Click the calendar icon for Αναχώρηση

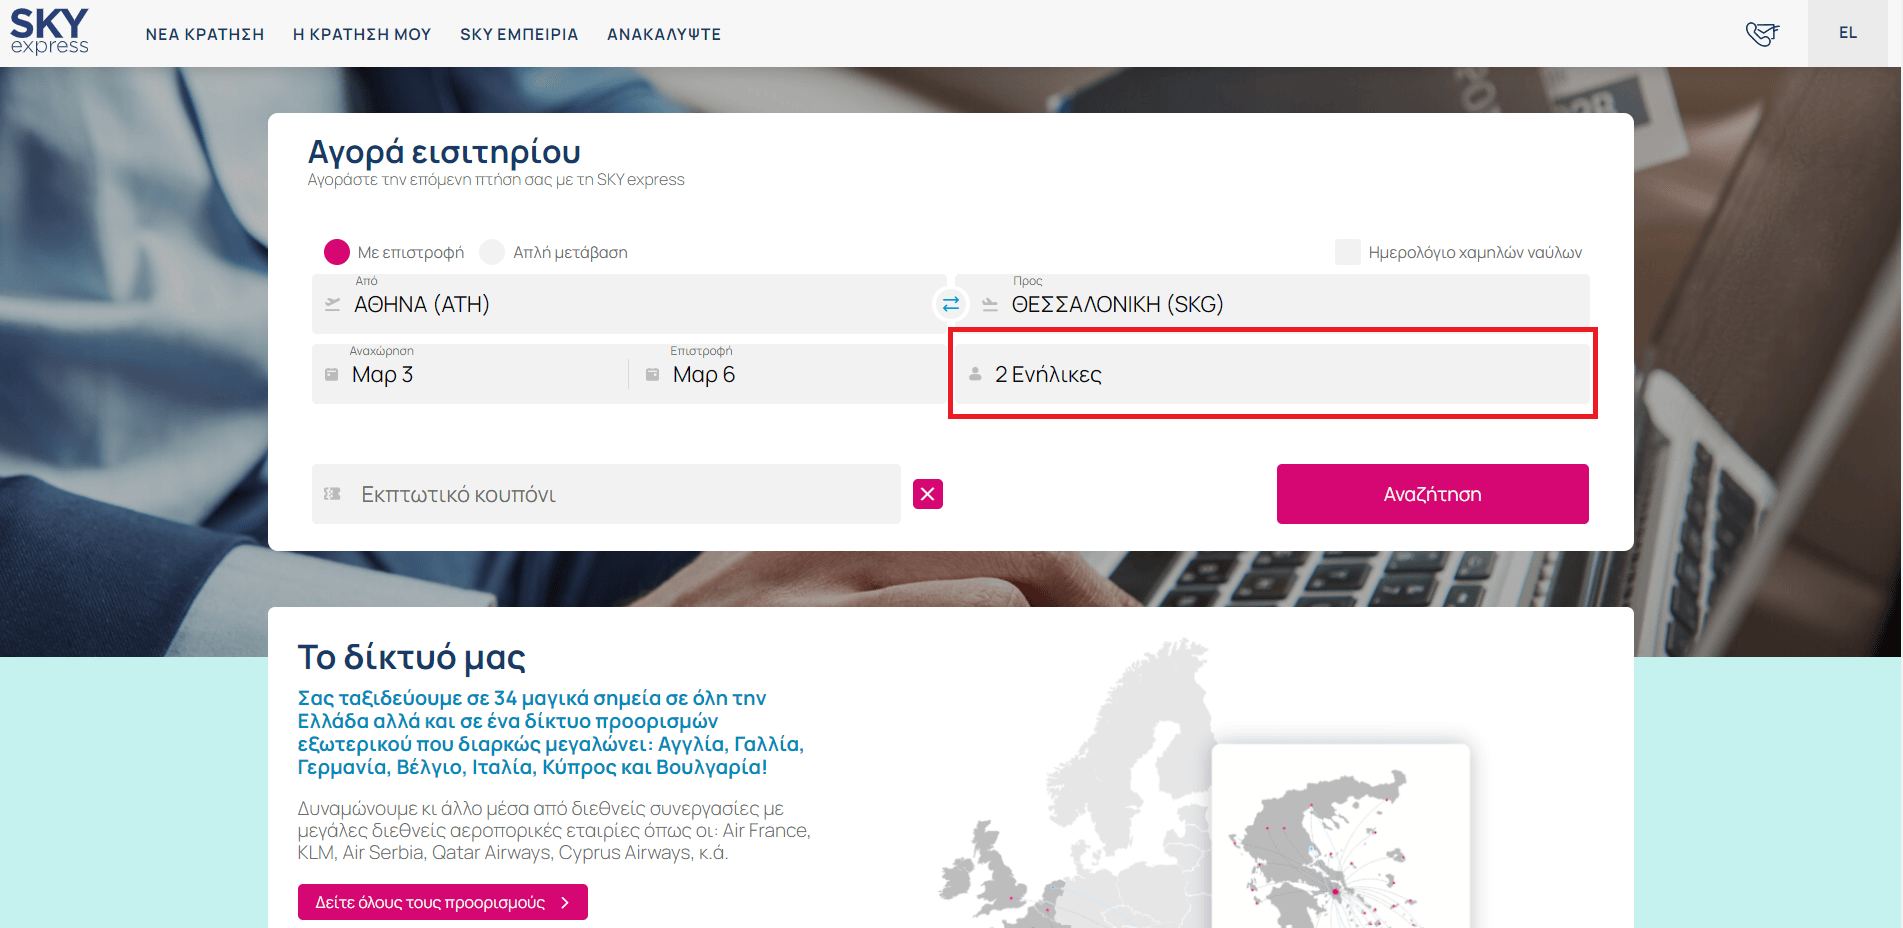coord(331,374)
